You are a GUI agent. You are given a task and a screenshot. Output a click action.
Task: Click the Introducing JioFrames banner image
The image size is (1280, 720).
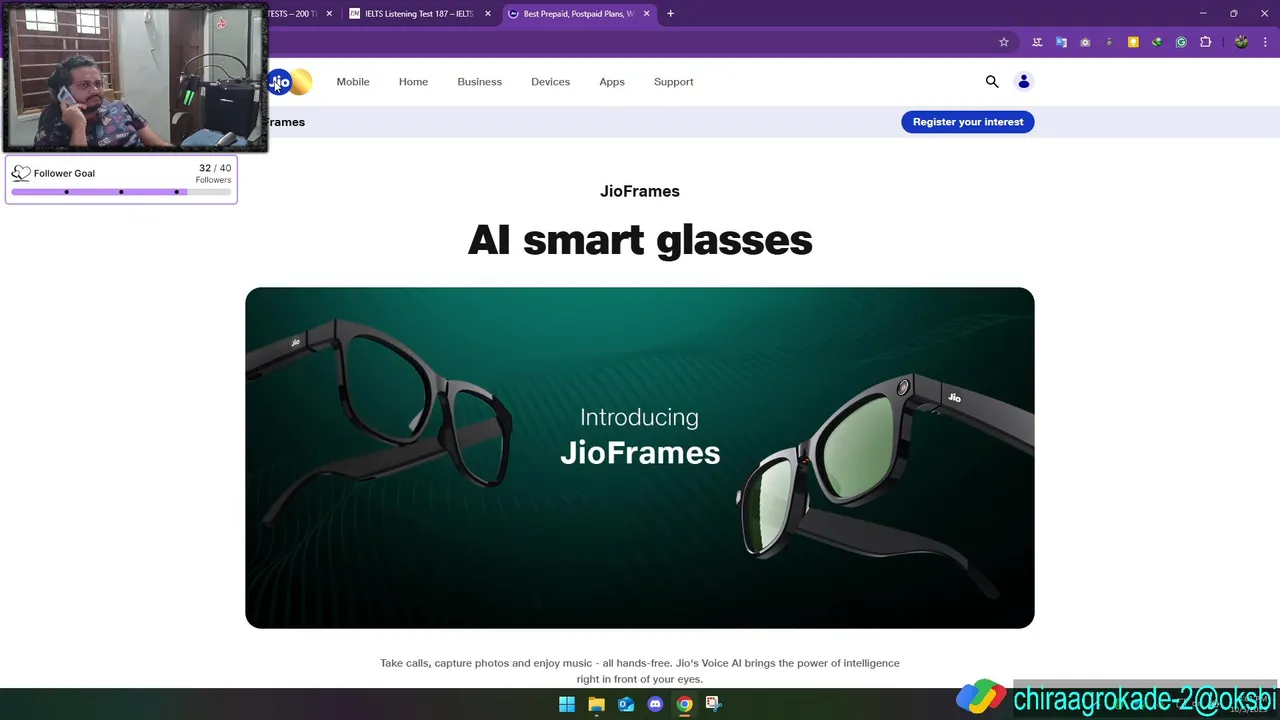tap(640, 458)
